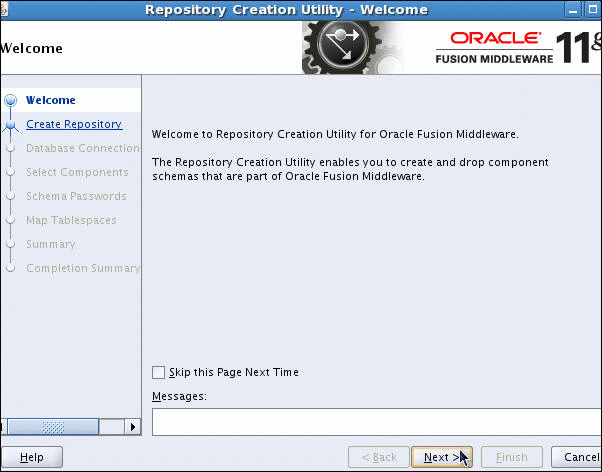Click the sidebar horizontal scrollbar thumb
The width and height of the screenshot is (602, 472).
click(53, 427)
